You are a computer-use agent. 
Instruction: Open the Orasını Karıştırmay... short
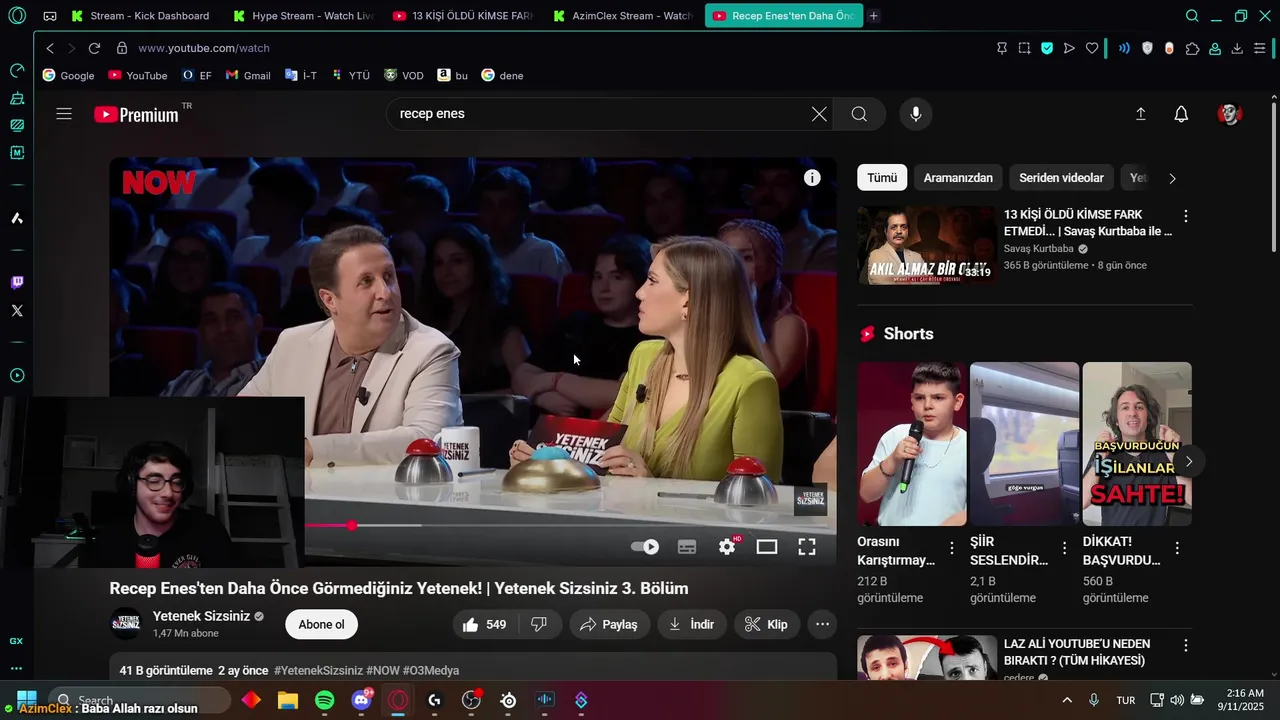click(911, 444)
